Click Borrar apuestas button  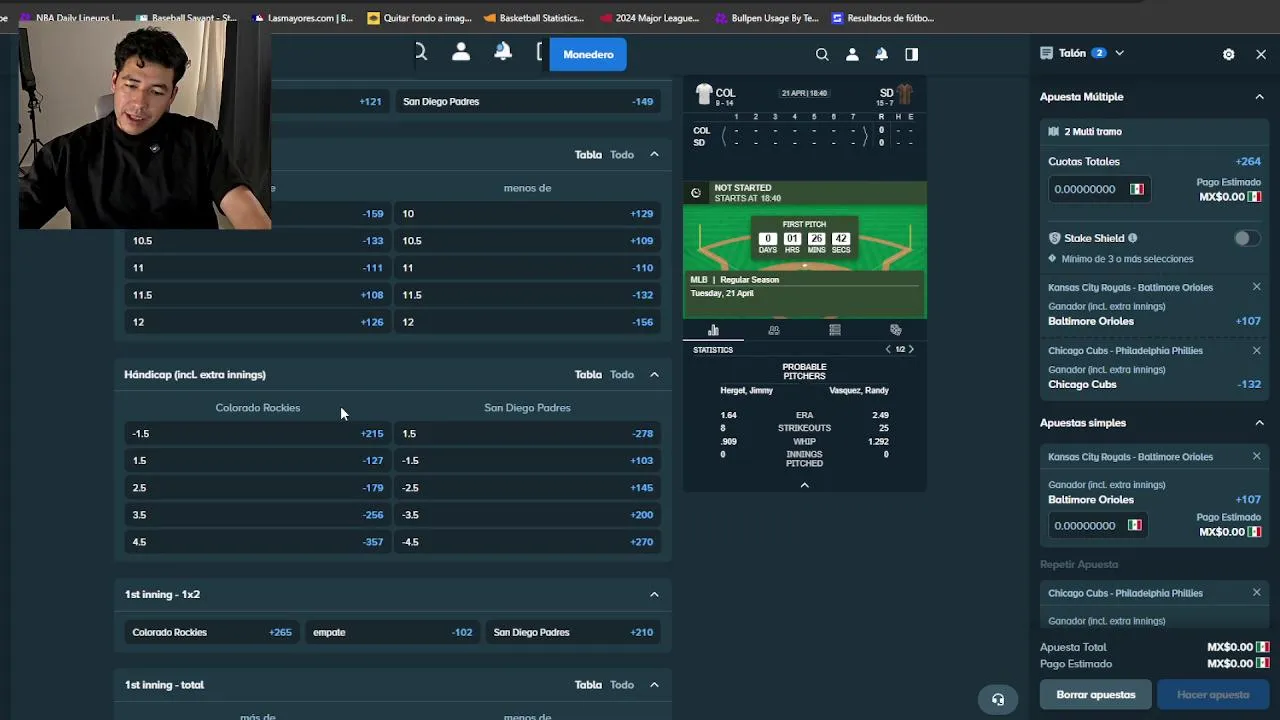point(1096,694)
